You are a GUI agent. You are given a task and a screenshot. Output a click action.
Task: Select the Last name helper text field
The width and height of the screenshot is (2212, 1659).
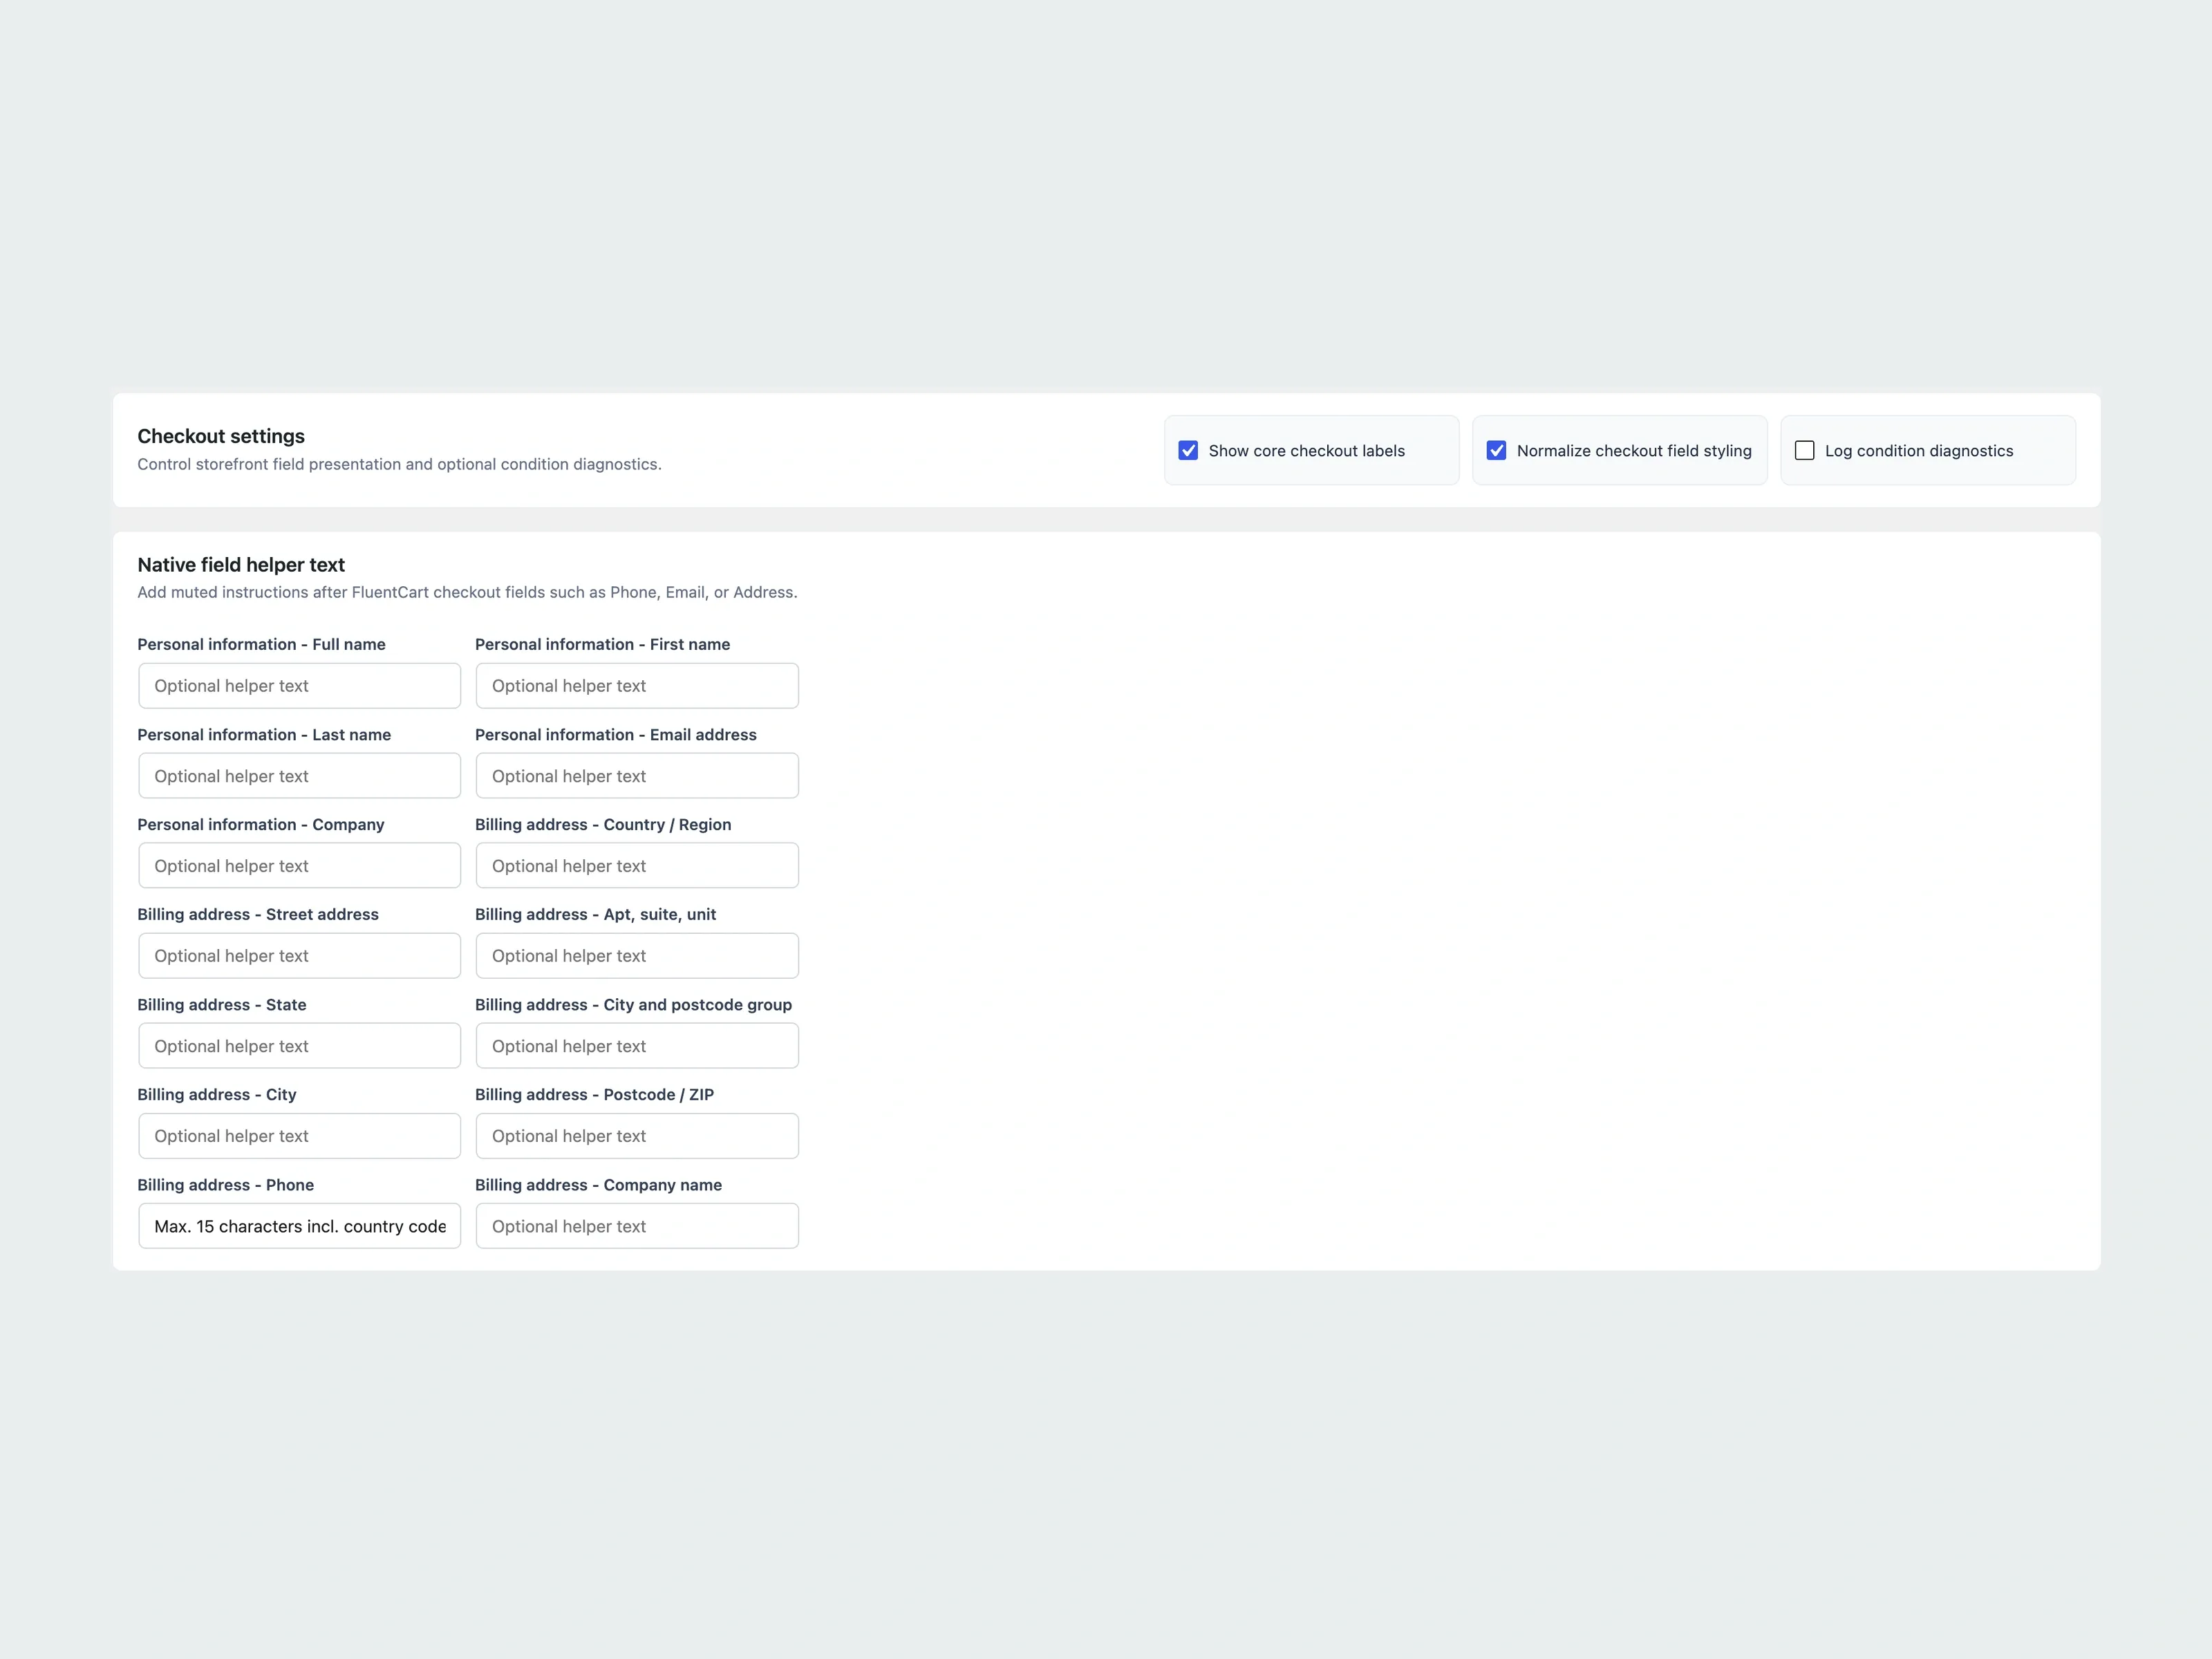pos(299,775)
